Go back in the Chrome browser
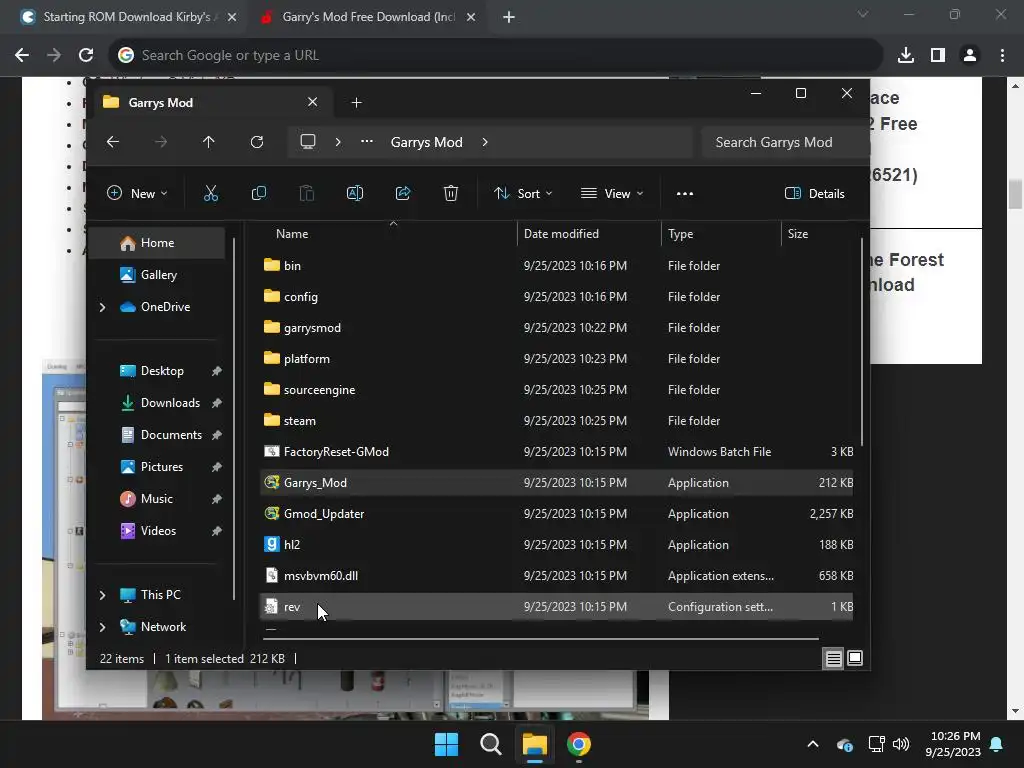Viewport: 1024px width, 768px height. pyautogui.click(x=22, y=55)
